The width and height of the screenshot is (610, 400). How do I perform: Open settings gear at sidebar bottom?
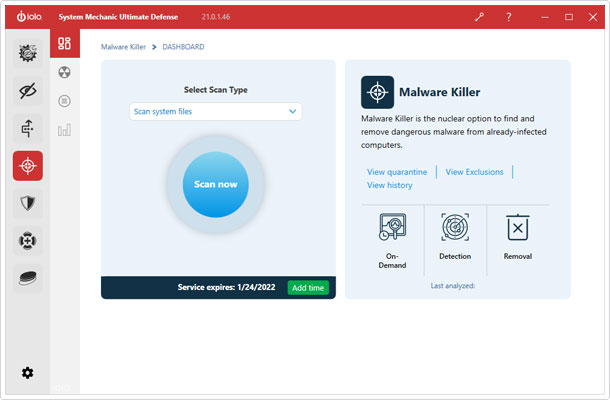(27, 373)
